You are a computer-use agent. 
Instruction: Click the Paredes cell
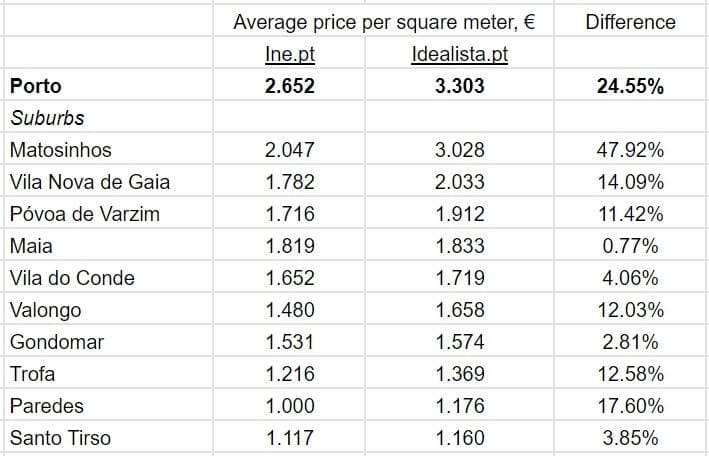tap(46, 406)
